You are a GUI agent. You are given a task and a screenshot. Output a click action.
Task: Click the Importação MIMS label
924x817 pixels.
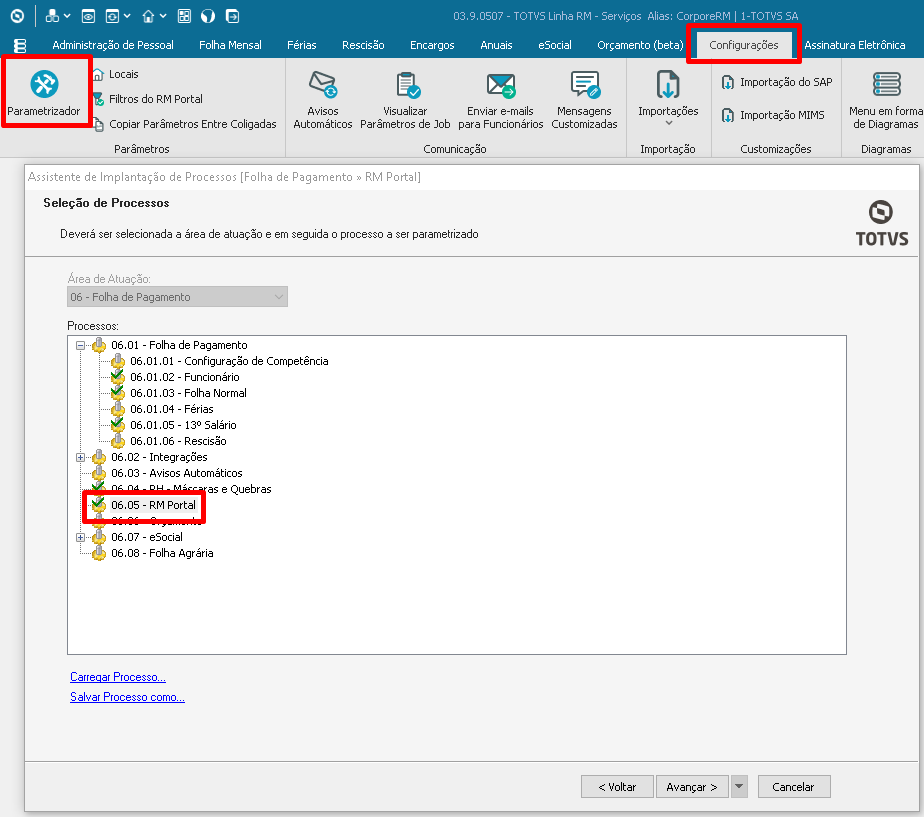[782, 115]
